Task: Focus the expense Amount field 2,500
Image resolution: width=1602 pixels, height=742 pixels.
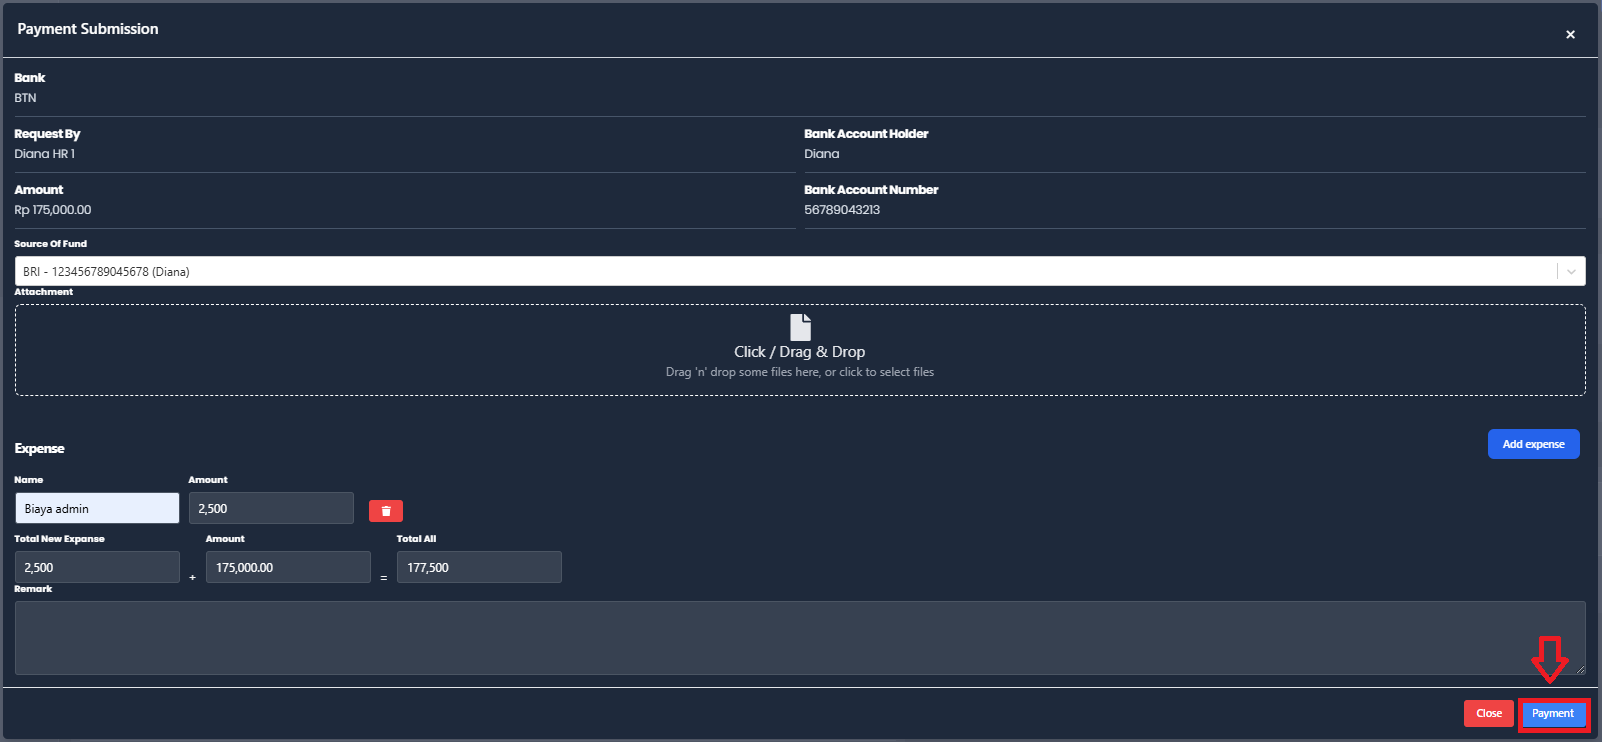Action: pos(271,508)
